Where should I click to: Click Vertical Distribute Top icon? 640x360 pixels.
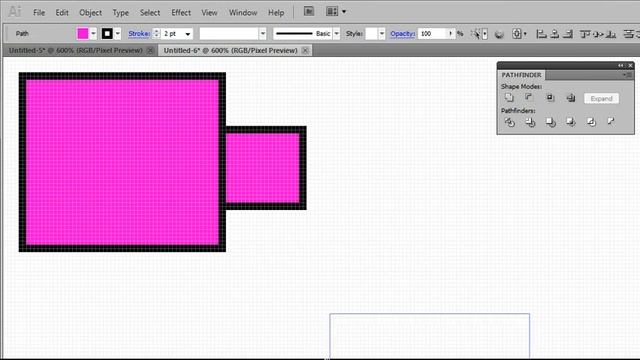(x=629, y=34)
